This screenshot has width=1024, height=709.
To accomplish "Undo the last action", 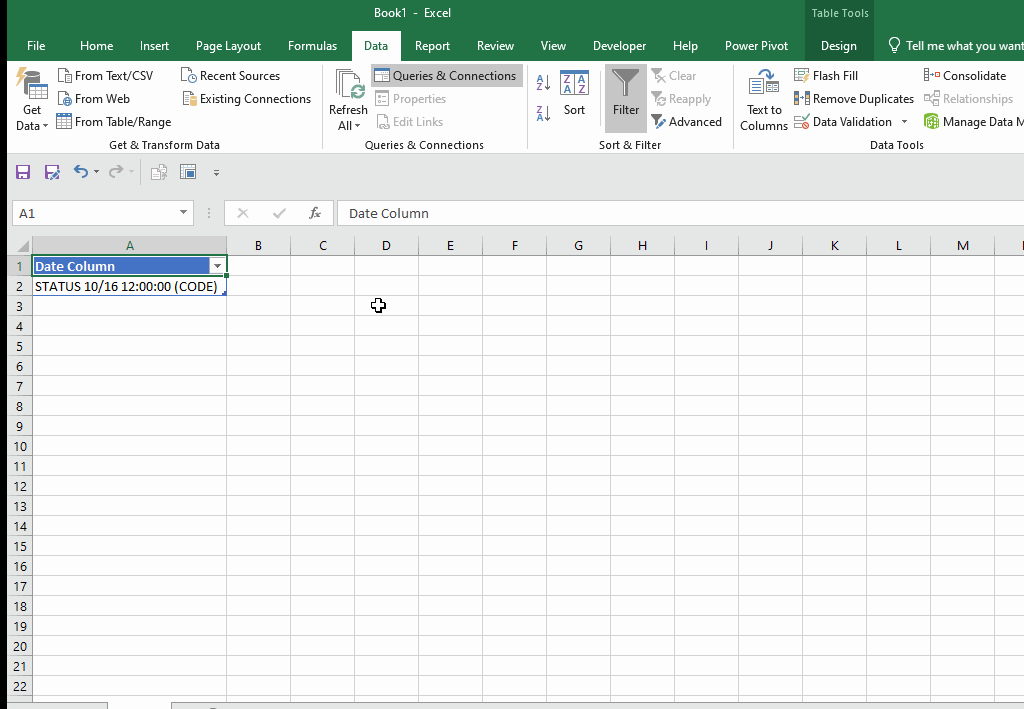I will coord(80,172).
